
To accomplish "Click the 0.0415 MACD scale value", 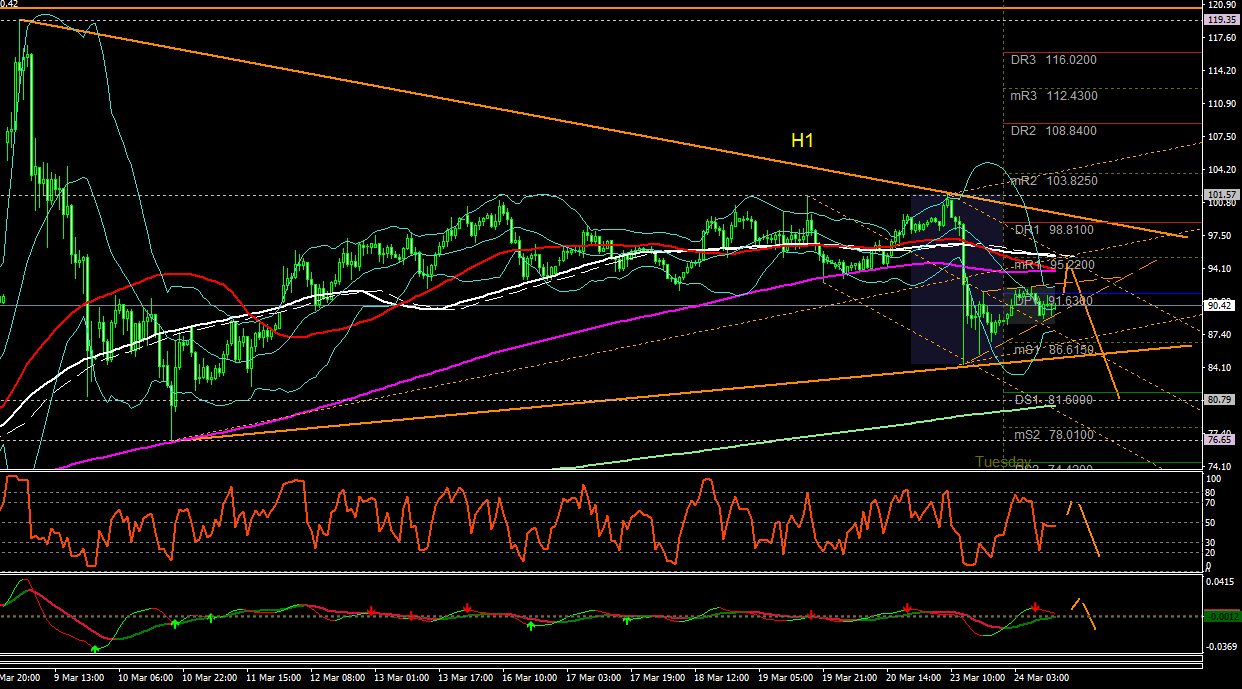I will (1222, 582).
